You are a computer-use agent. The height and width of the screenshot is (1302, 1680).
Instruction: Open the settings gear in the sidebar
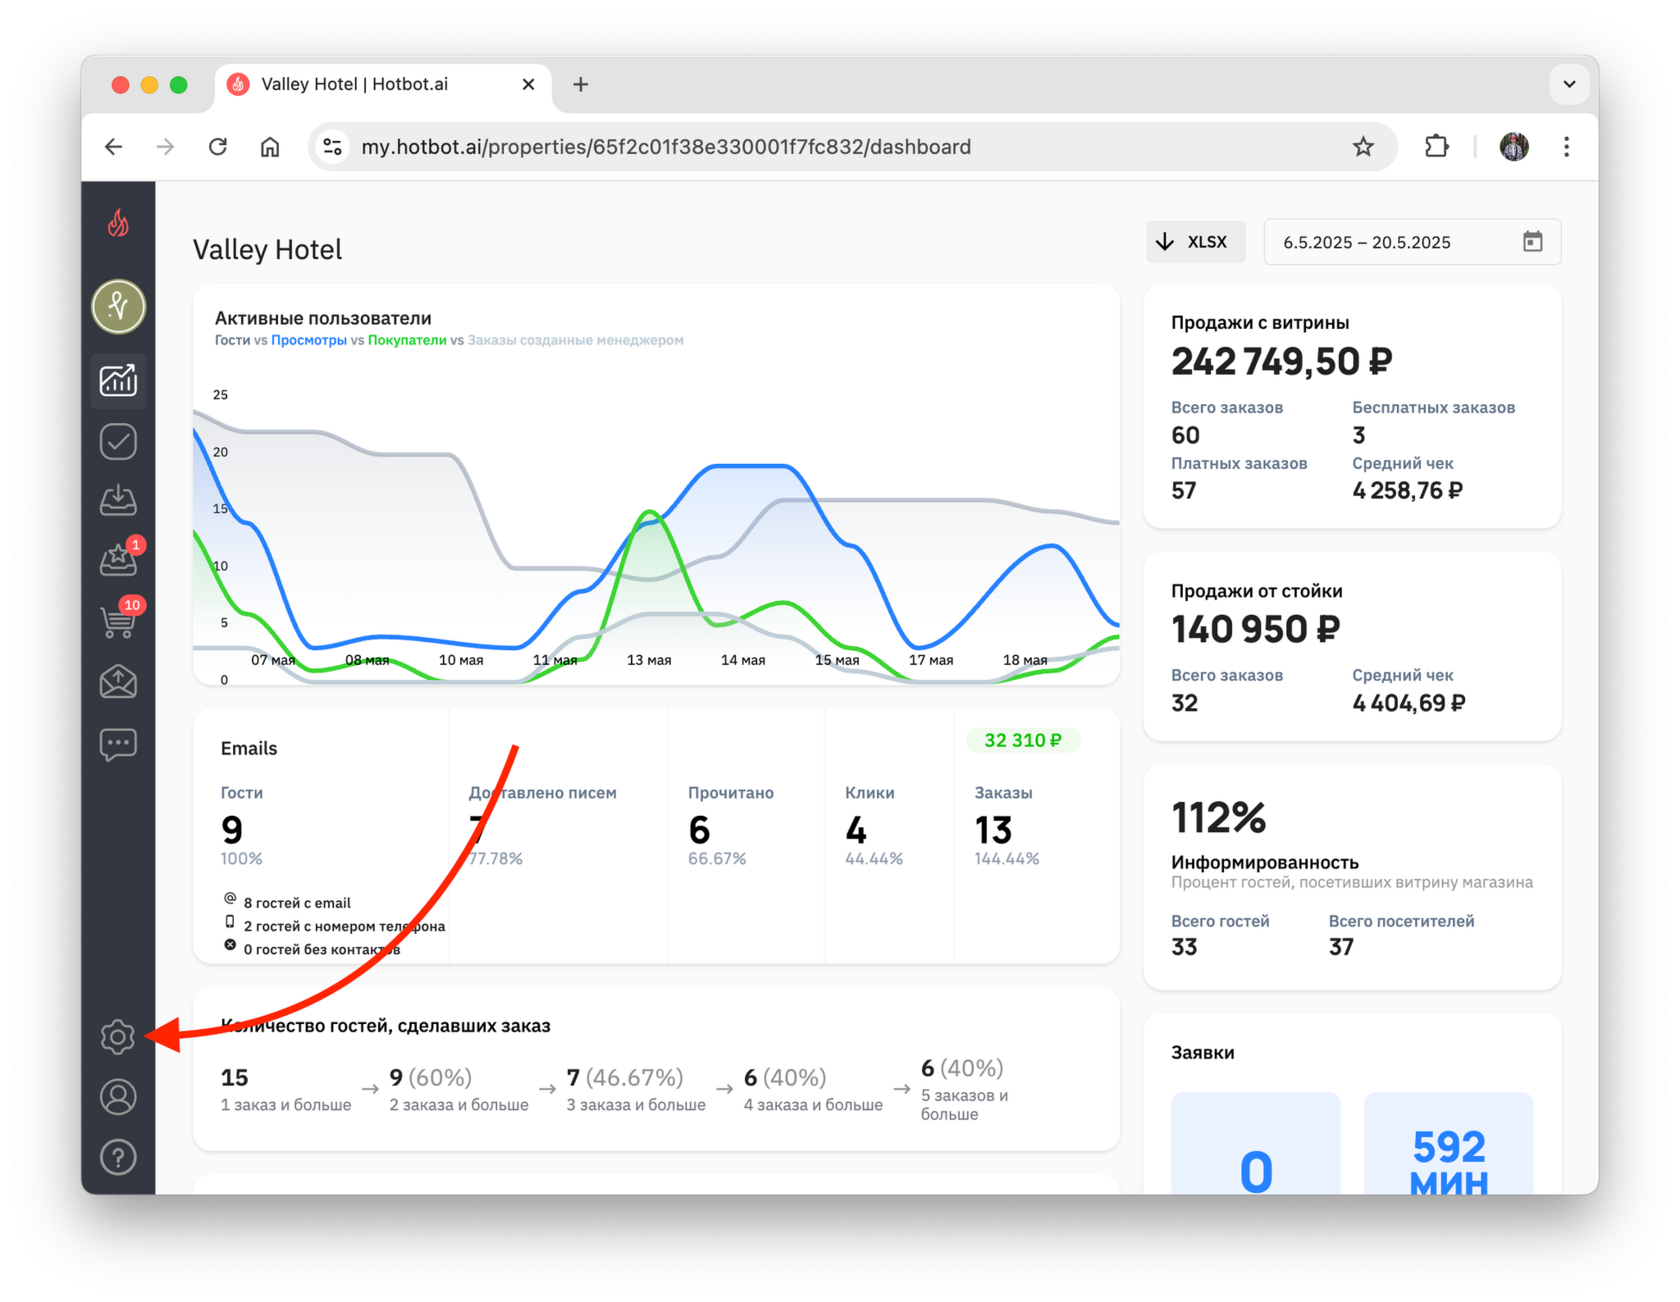tap(118, 1037)
